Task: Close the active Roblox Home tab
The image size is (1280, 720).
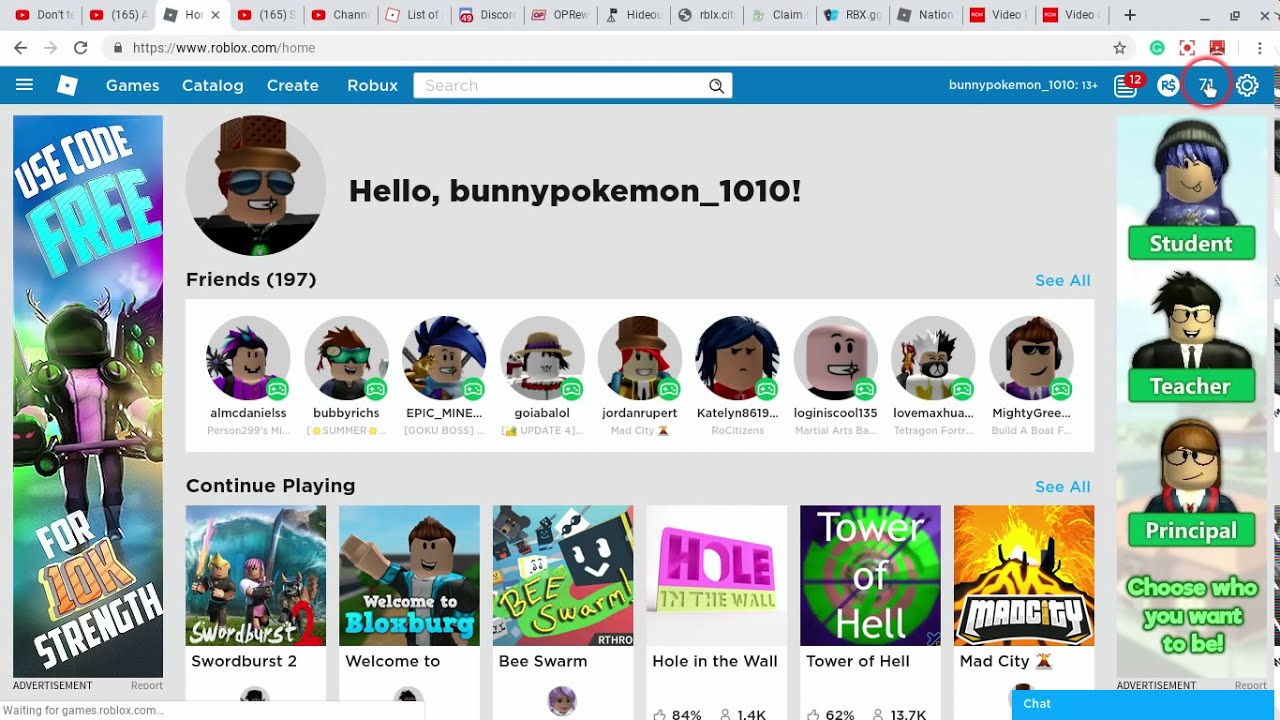Action: (x=215, y=15)
